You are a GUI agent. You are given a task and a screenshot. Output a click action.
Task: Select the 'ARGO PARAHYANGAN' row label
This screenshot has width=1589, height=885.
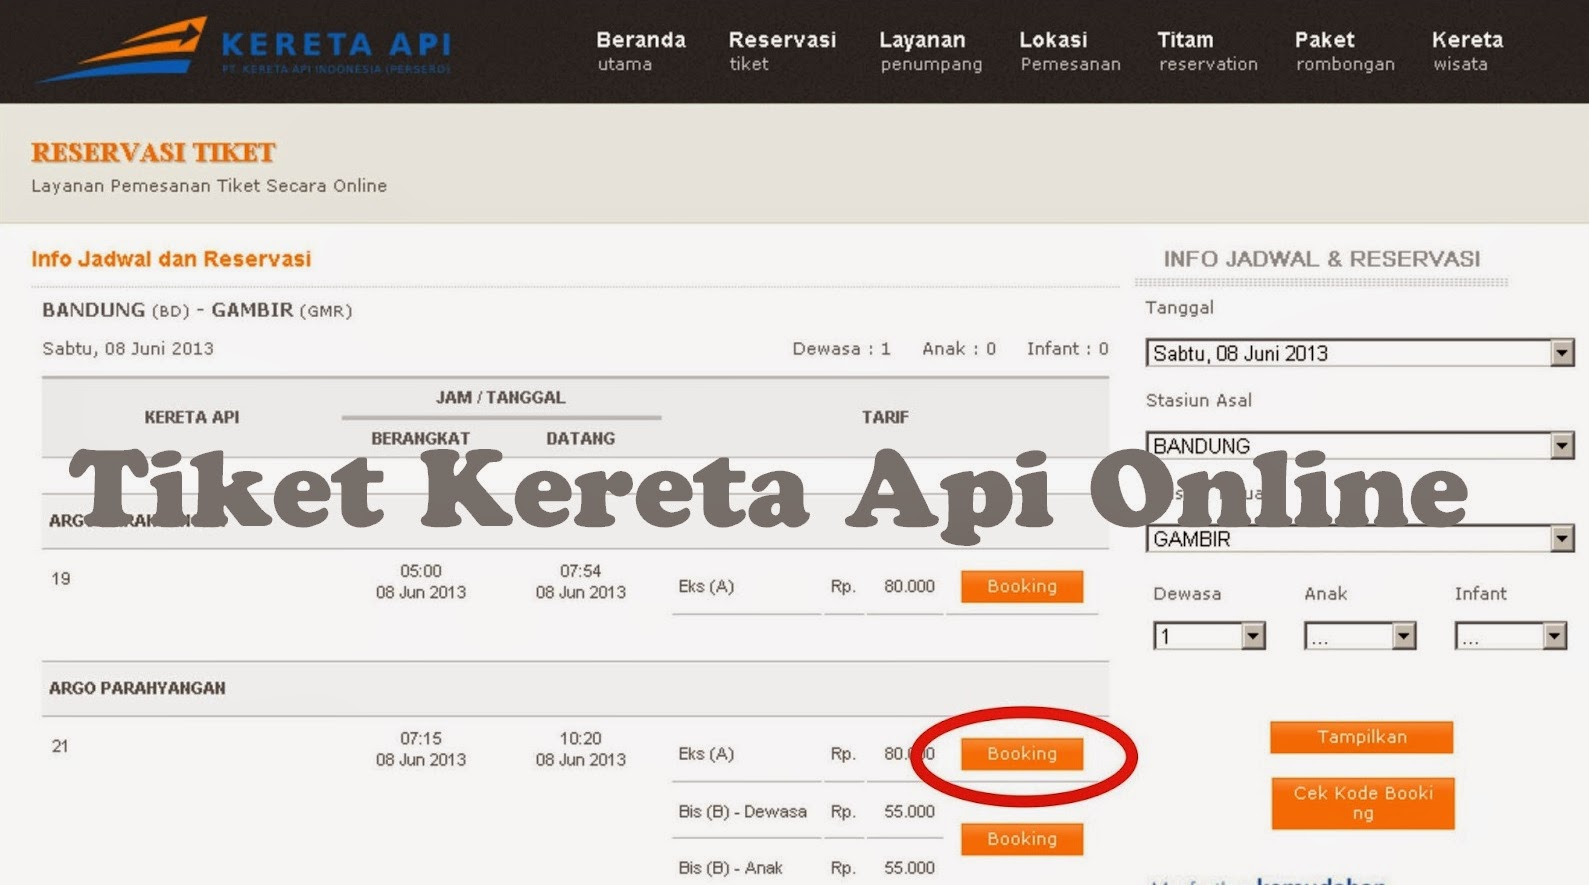[137, 688]
